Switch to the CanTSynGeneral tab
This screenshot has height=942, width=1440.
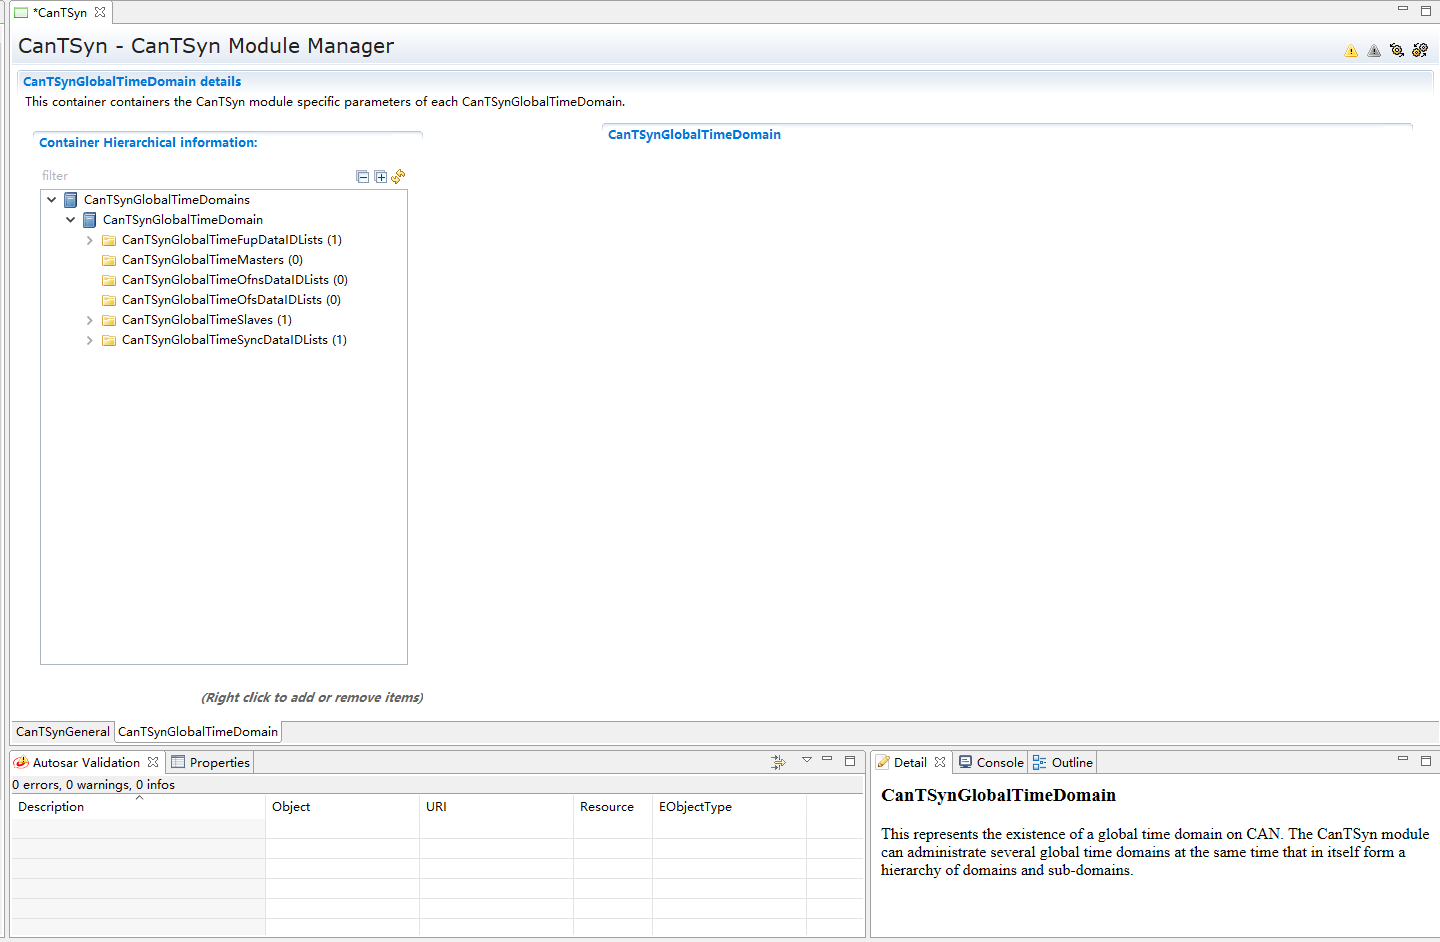[63, 732]
